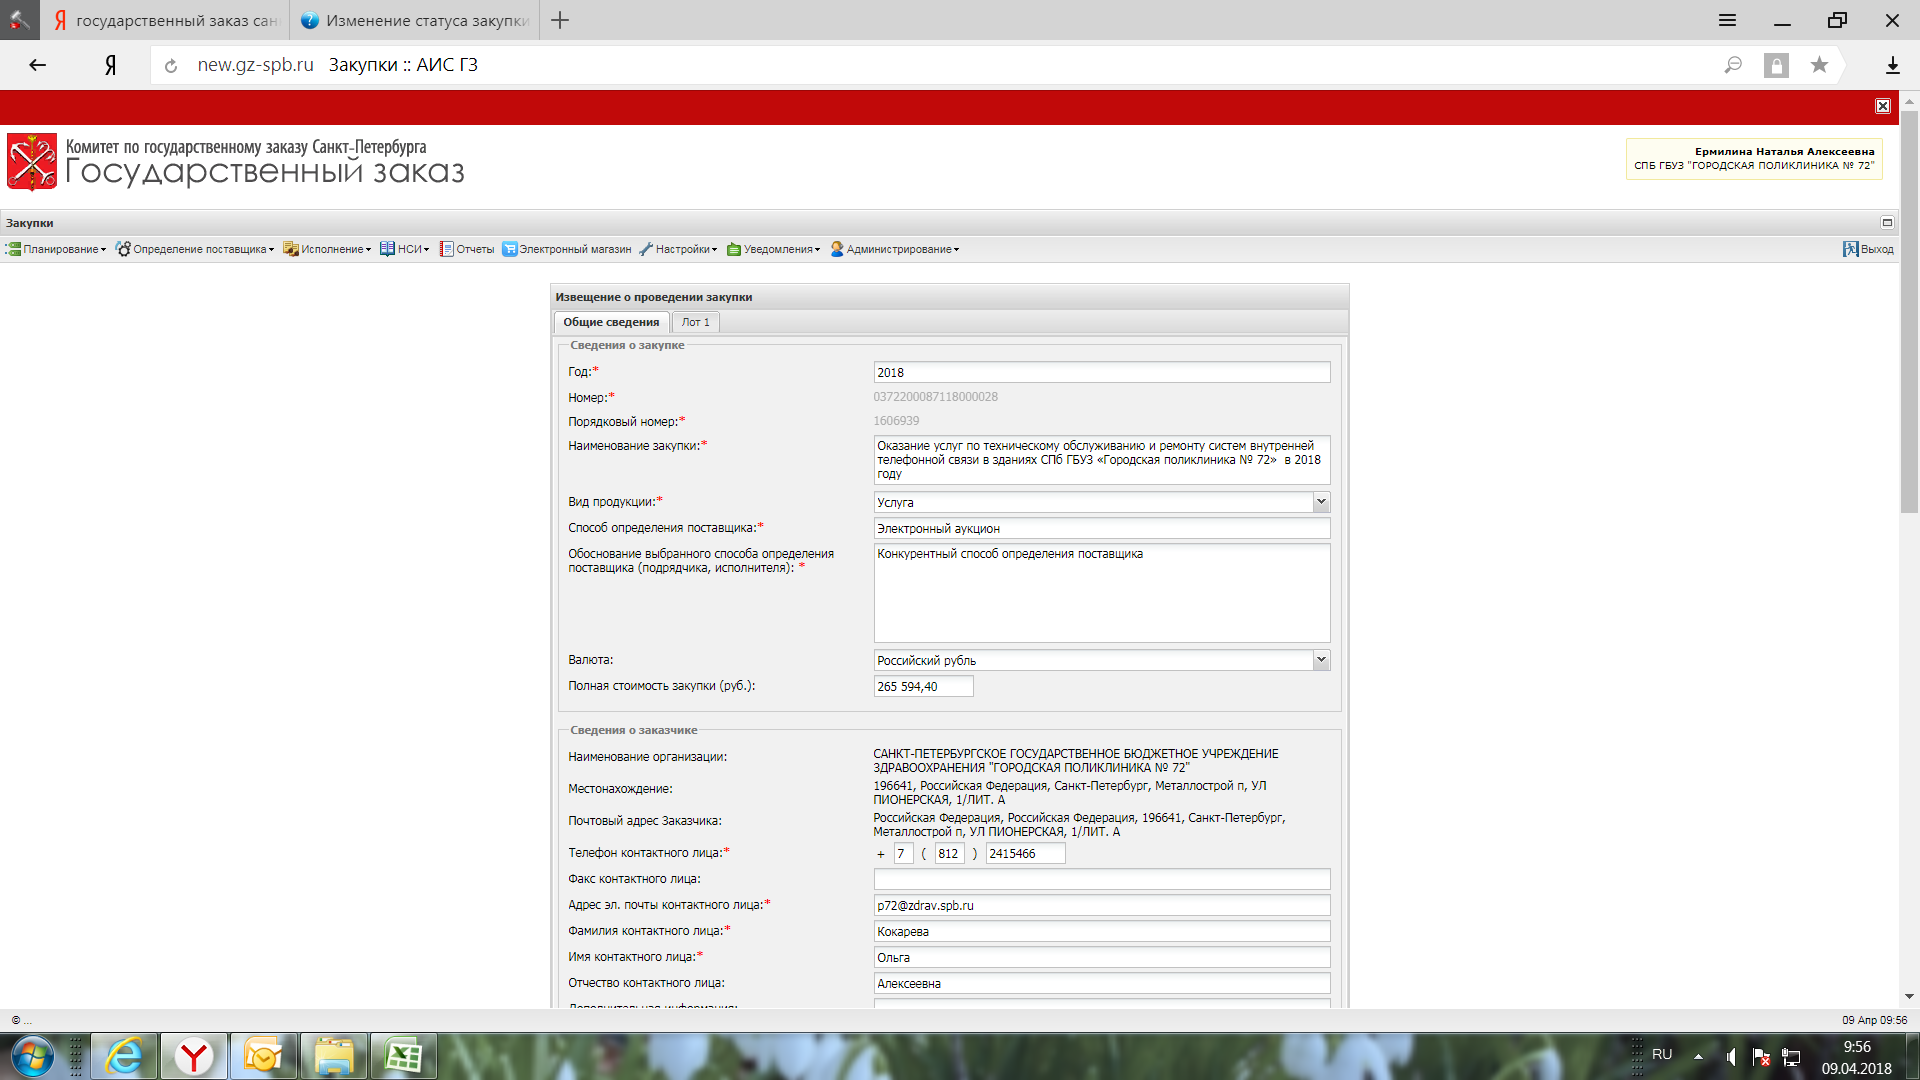Open Excel from the taskbar
Screen dimensions: 1920x1080
[x=404, y=1057]
